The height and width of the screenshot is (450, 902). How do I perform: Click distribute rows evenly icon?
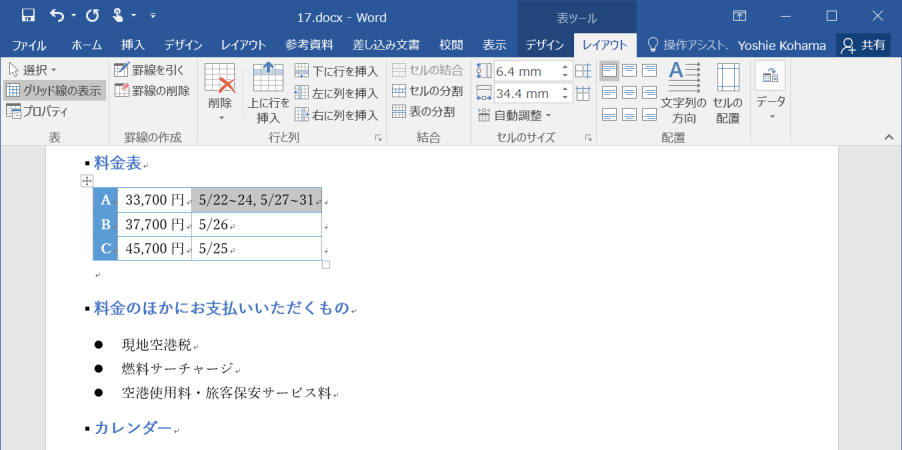click(583, 71)
